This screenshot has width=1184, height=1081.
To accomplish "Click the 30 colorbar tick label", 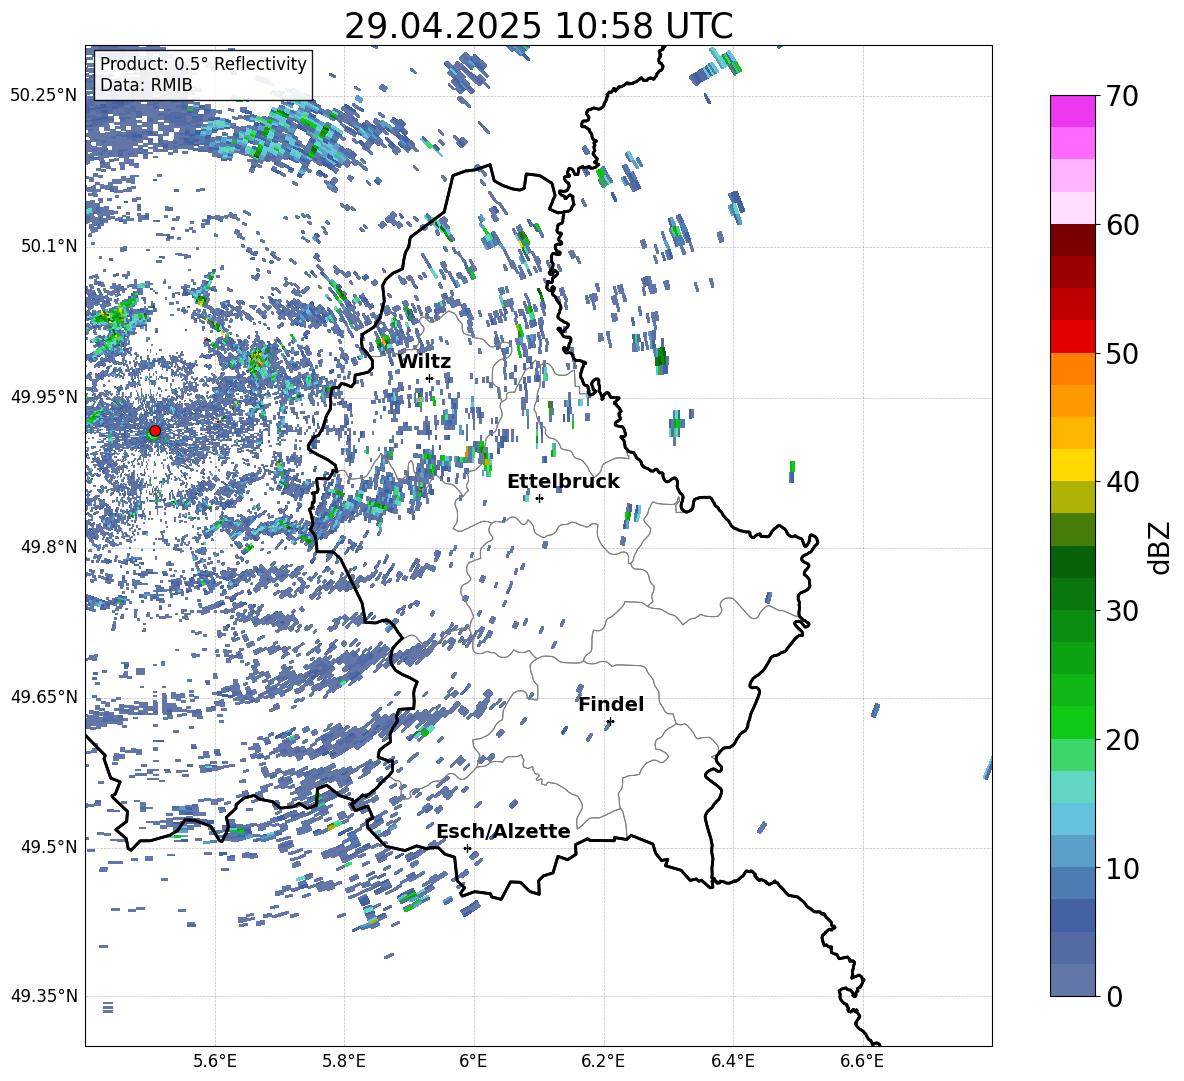I will 1123,611.
